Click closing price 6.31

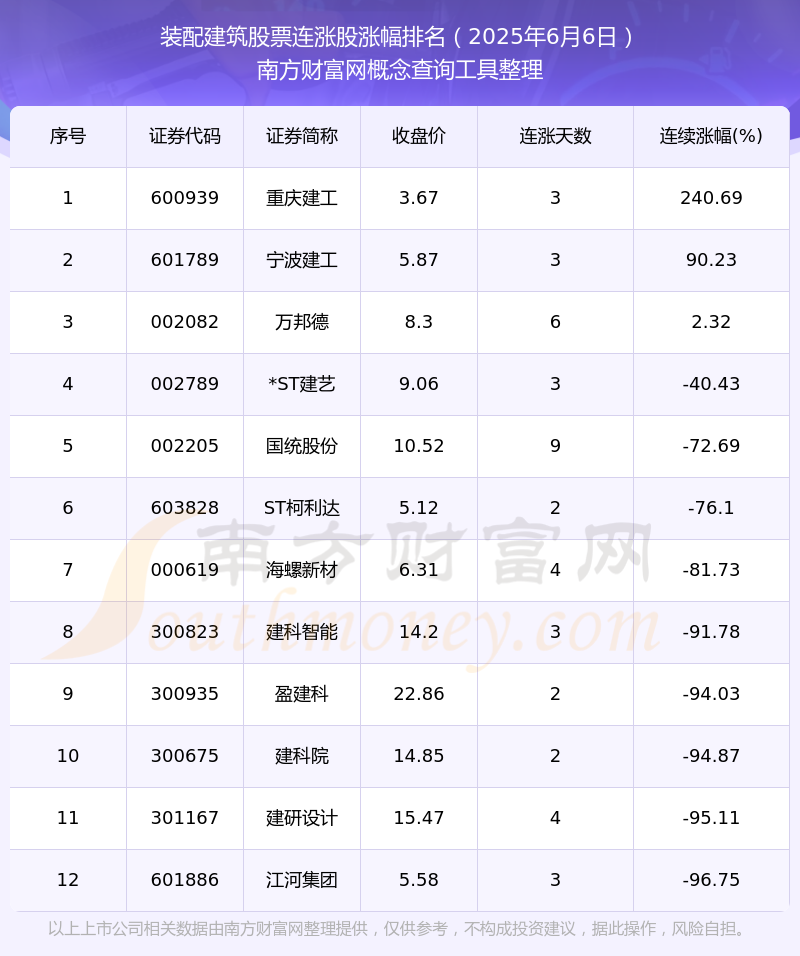point(419,570)
